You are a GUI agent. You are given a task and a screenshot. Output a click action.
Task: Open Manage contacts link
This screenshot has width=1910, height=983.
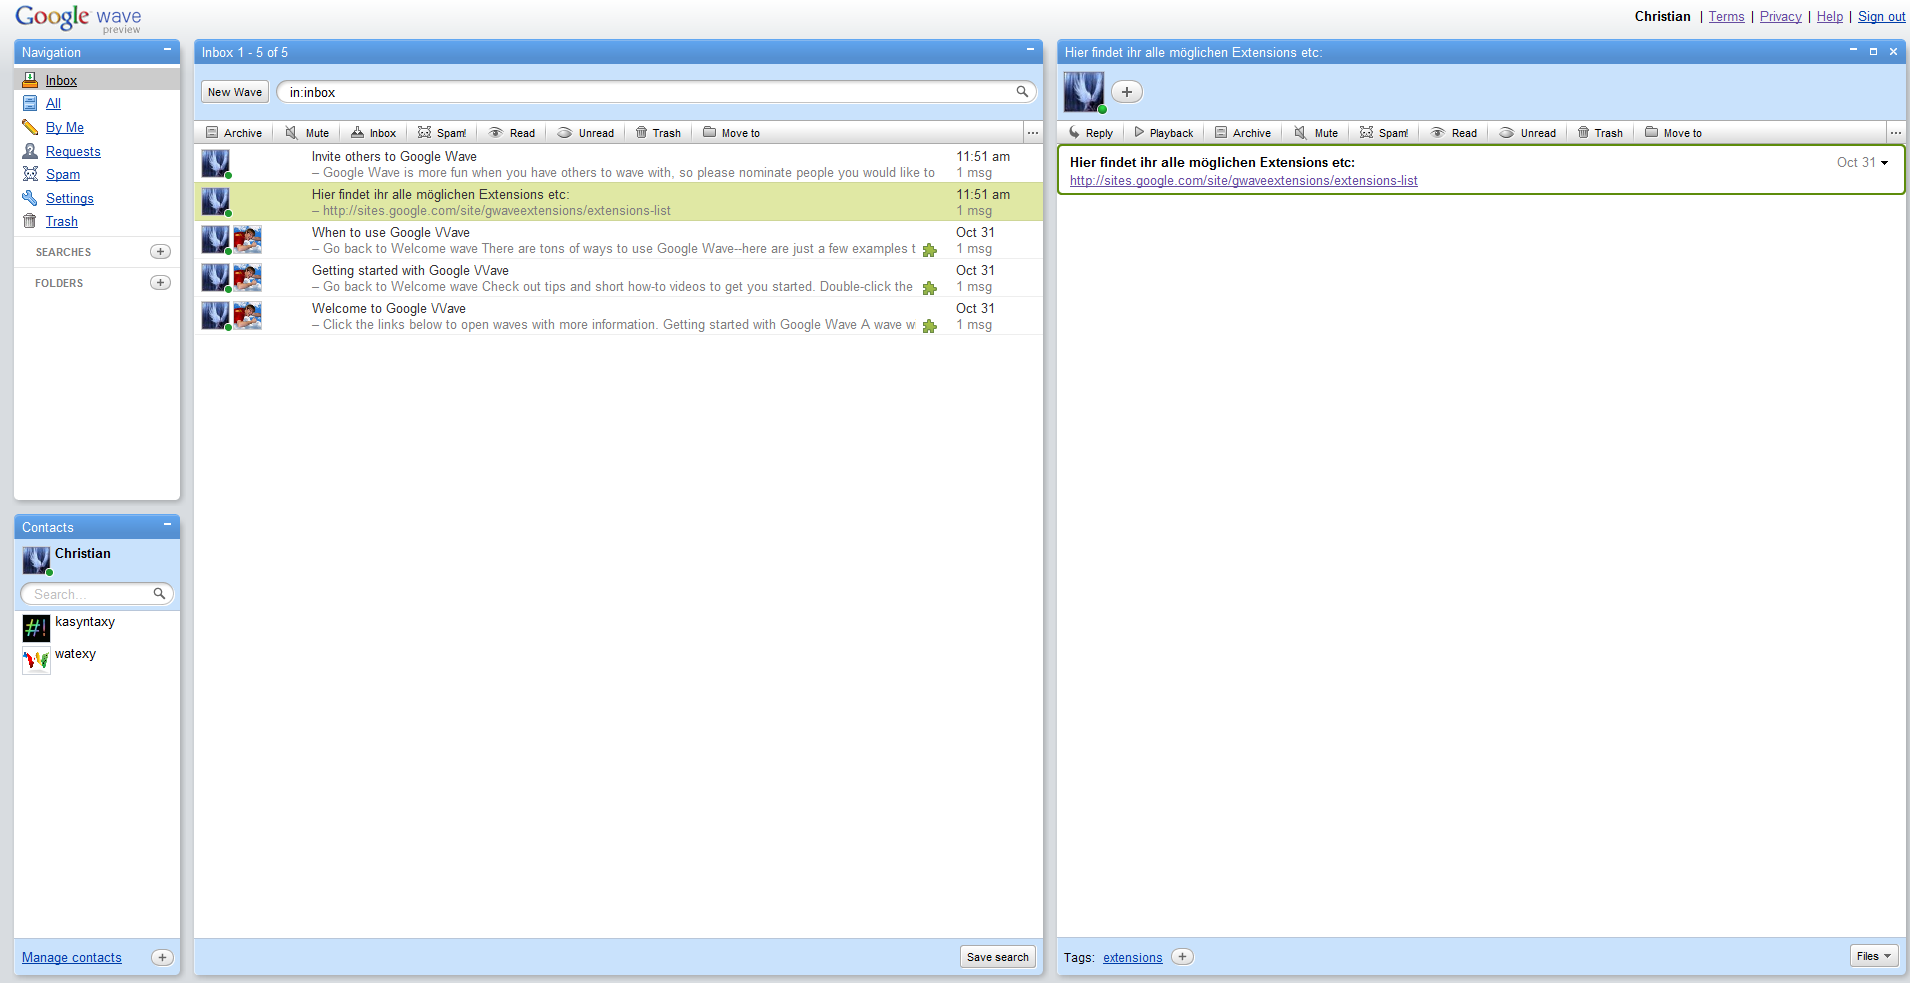pos(72,958)
